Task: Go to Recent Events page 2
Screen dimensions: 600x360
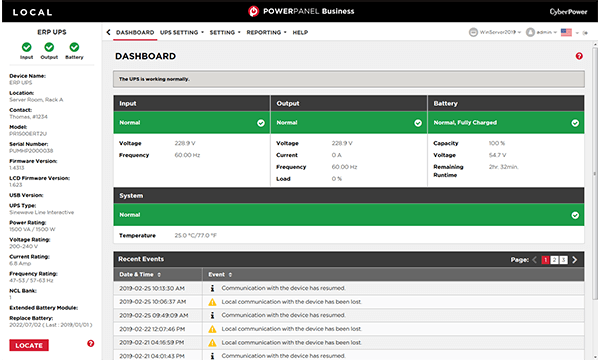Action: coord(554,260)
